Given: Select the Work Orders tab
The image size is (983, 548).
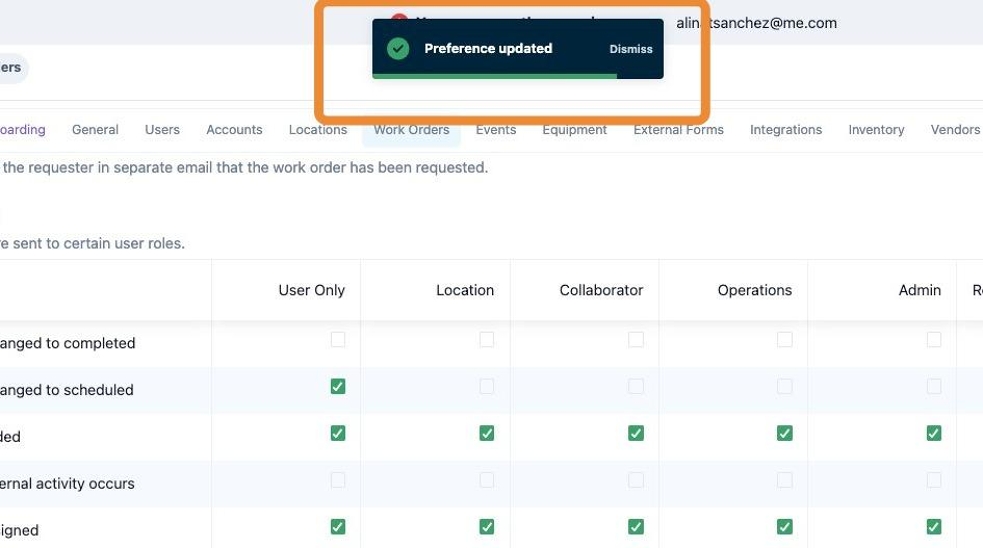Looking at the screenshot, I should (x=411, y=130).
